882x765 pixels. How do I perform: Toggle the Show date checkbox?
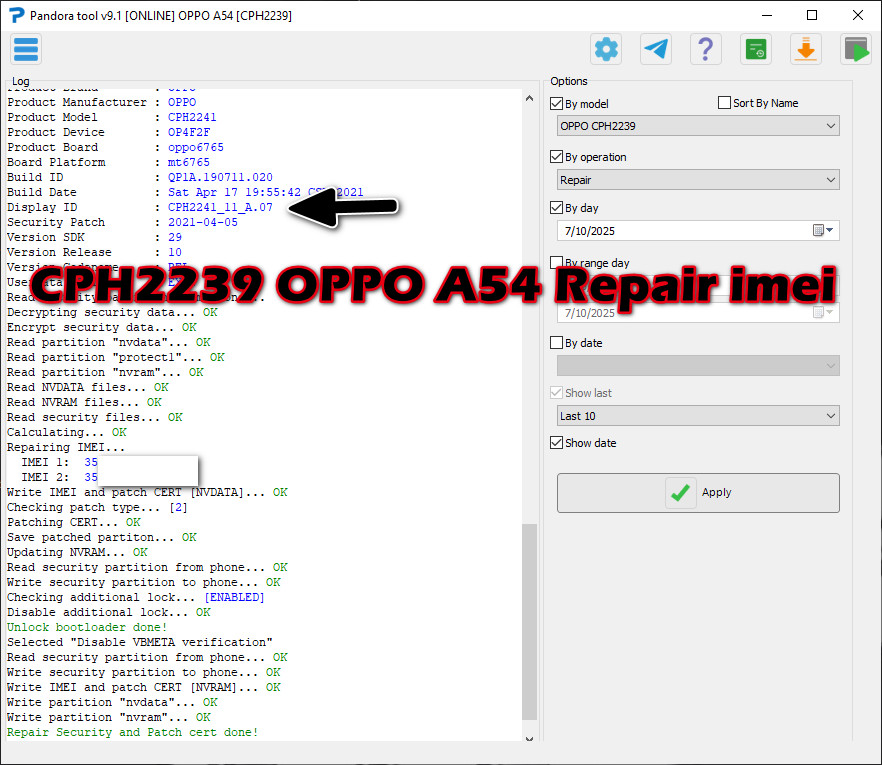pyautogui.click(x=556, y=443)
